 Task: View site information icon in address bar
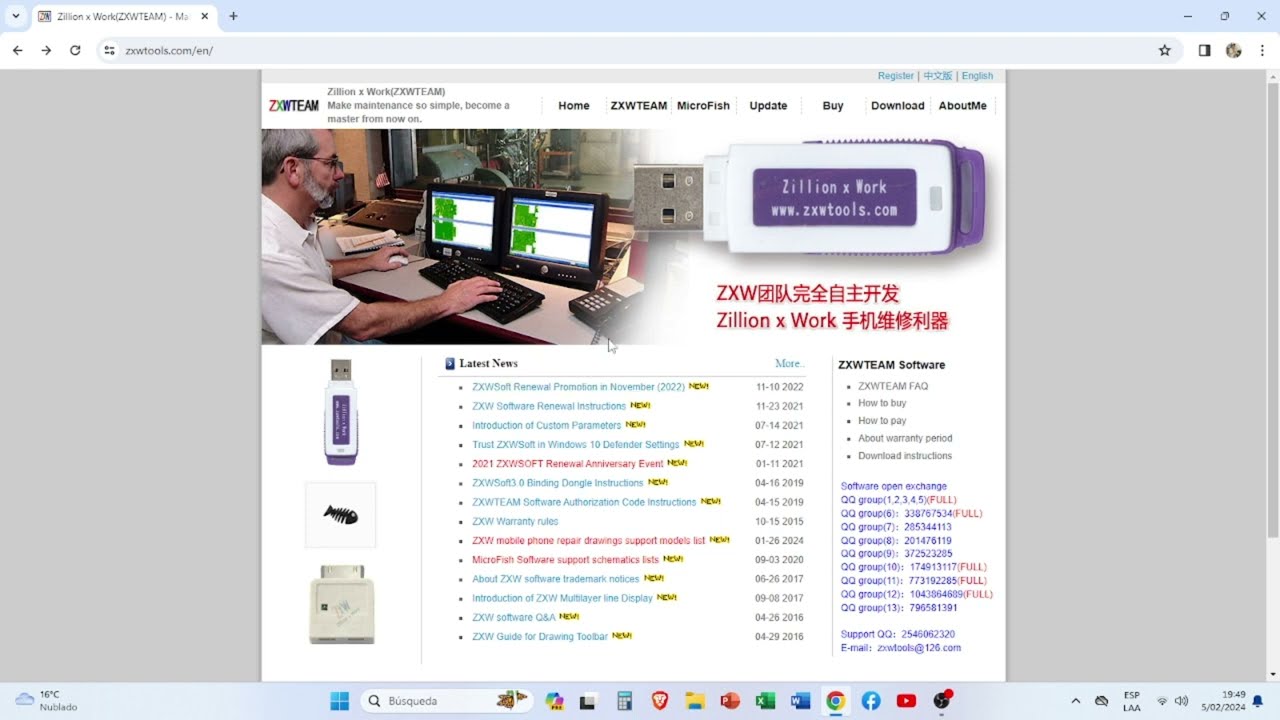(x=110, y=50)
